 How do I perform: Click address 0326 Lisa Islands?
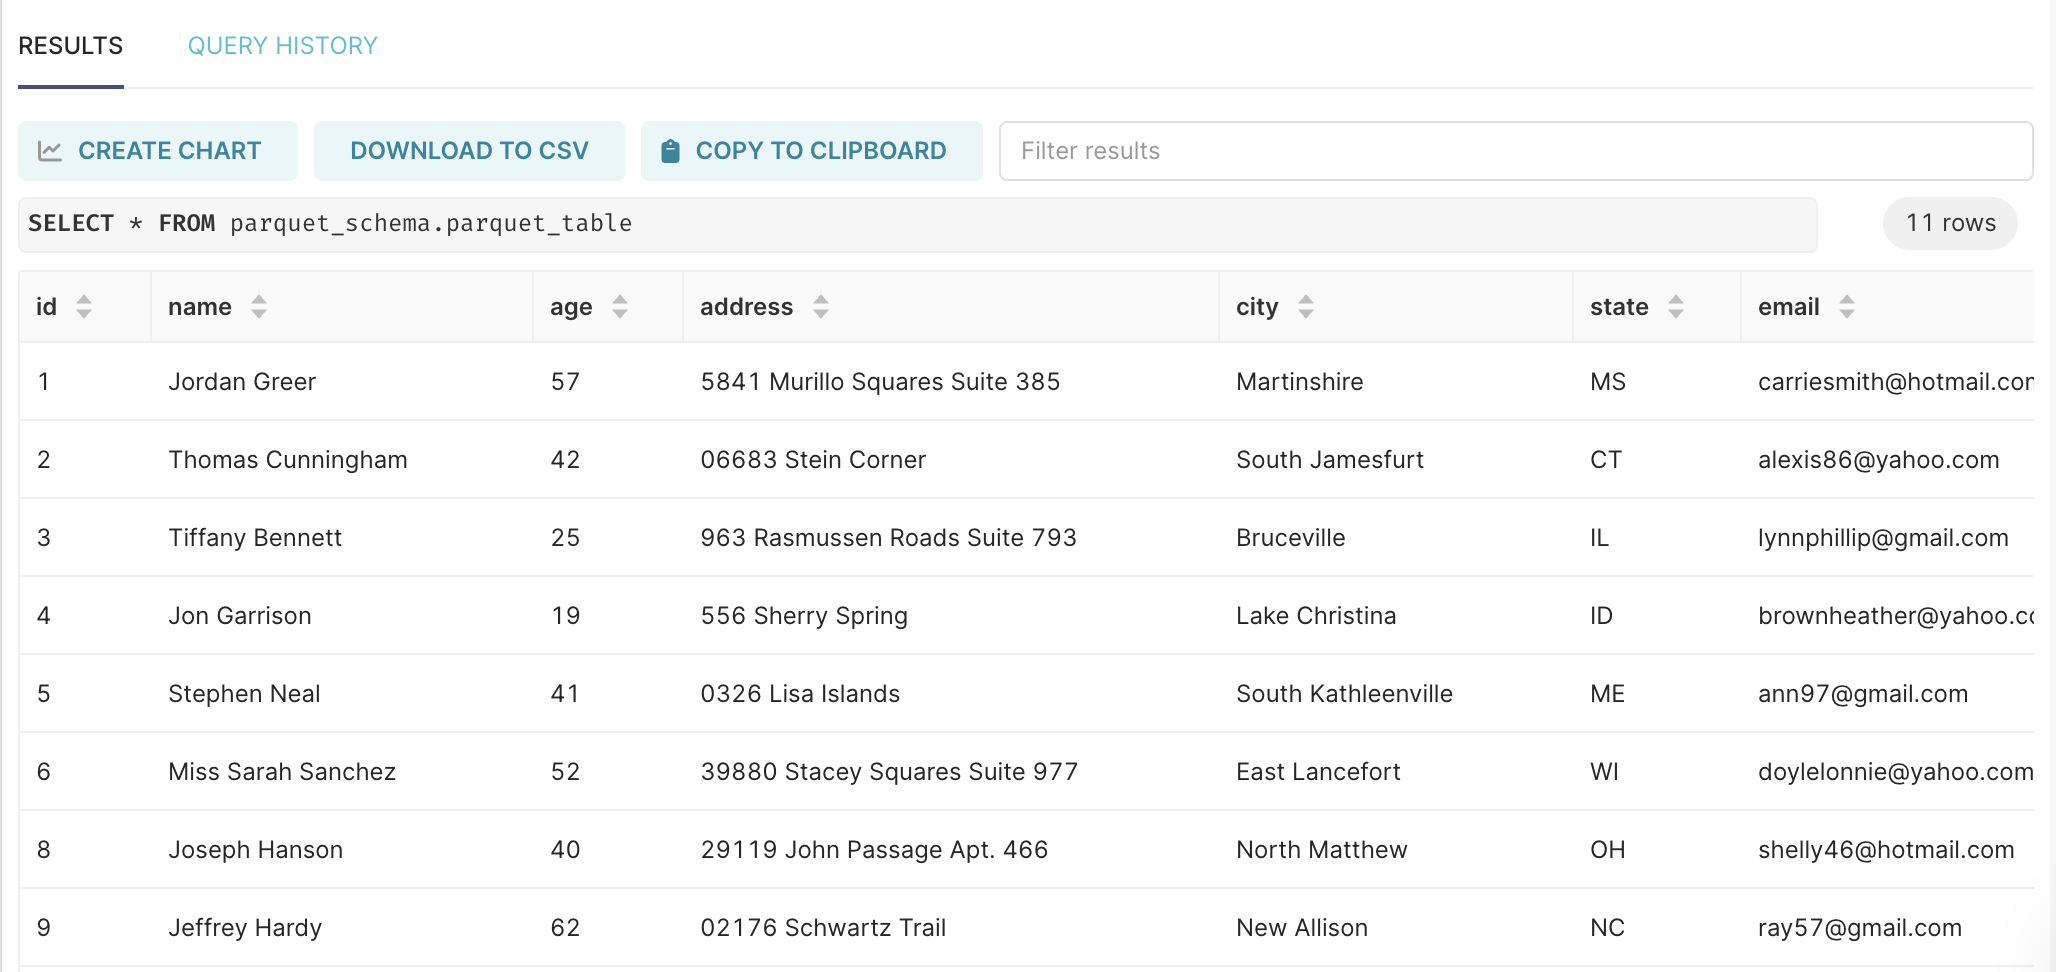pos(800,694)
